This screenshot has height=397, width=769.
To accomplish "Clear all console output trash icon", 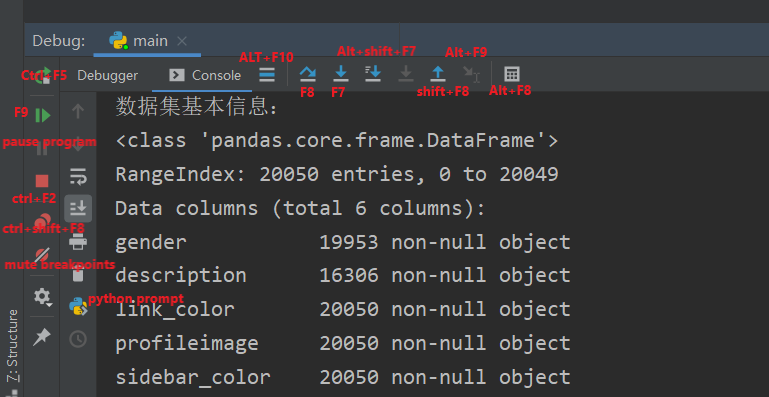I will (78, 274).
